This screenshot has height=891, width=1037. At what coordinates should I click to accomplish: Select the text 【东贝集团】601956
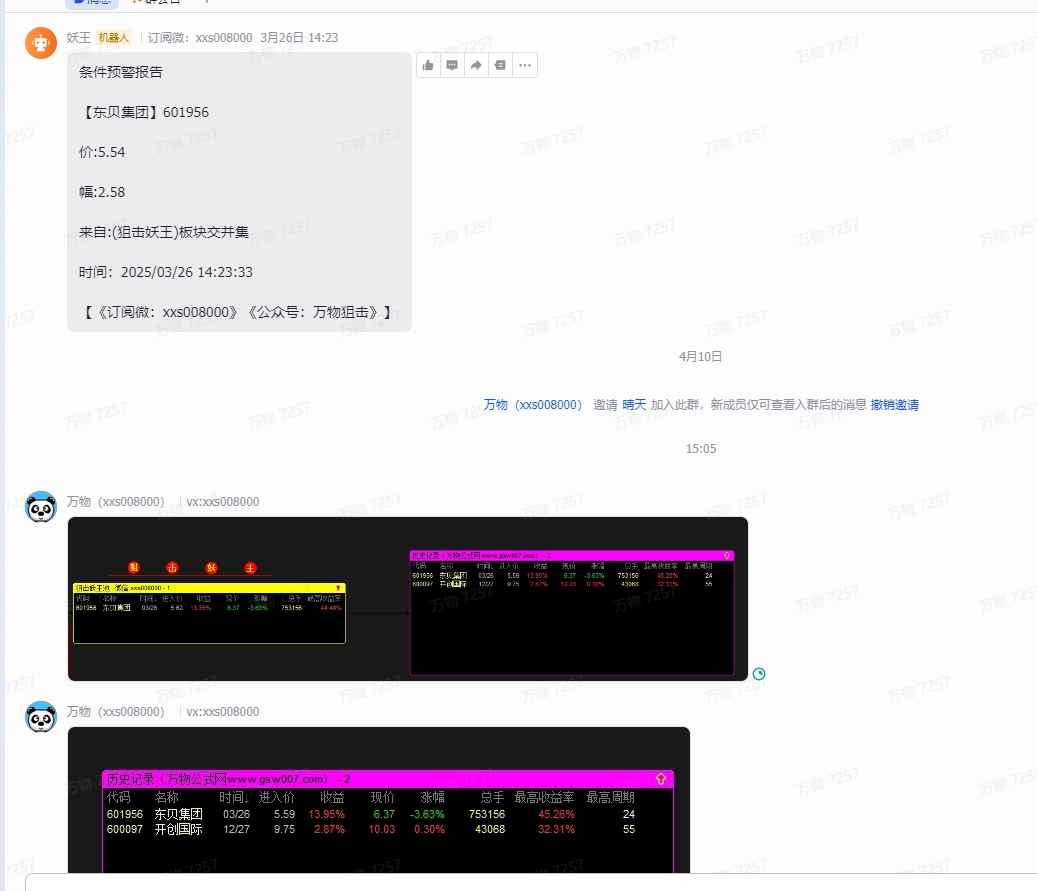click(x=144, y=112)
